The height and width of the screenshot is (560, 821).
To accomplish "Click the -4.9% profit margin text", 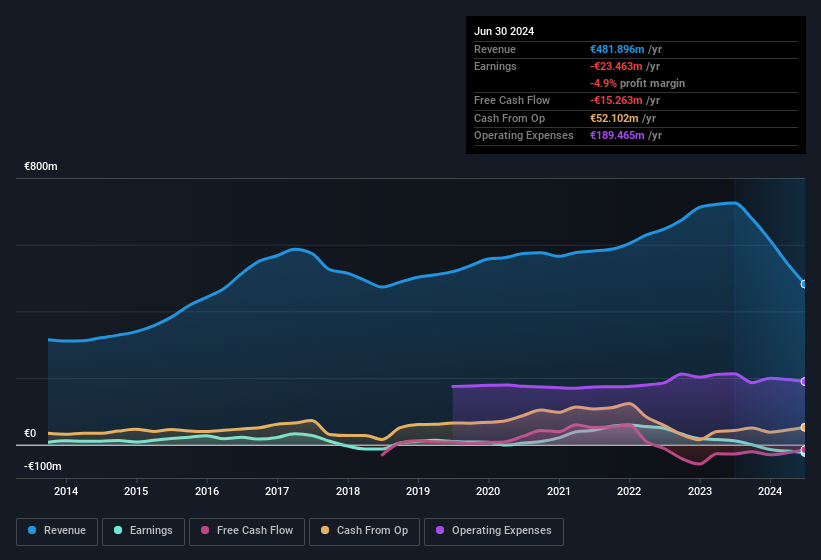I will 637,83.
